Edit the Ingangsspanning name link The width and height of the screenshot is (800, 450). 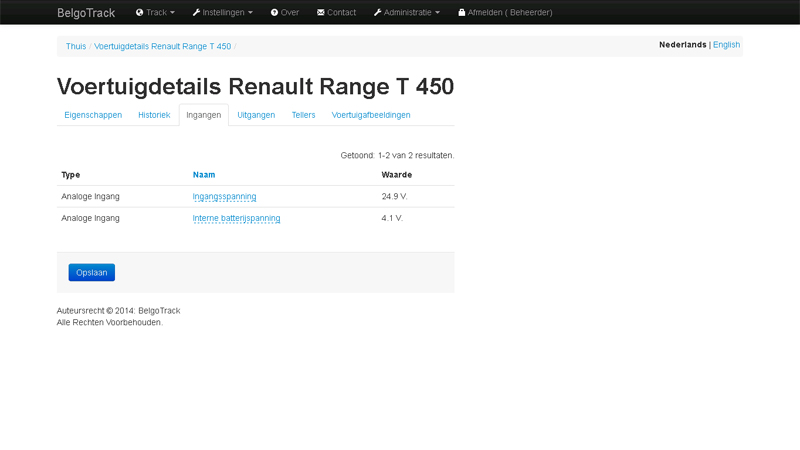coord(224,196)
